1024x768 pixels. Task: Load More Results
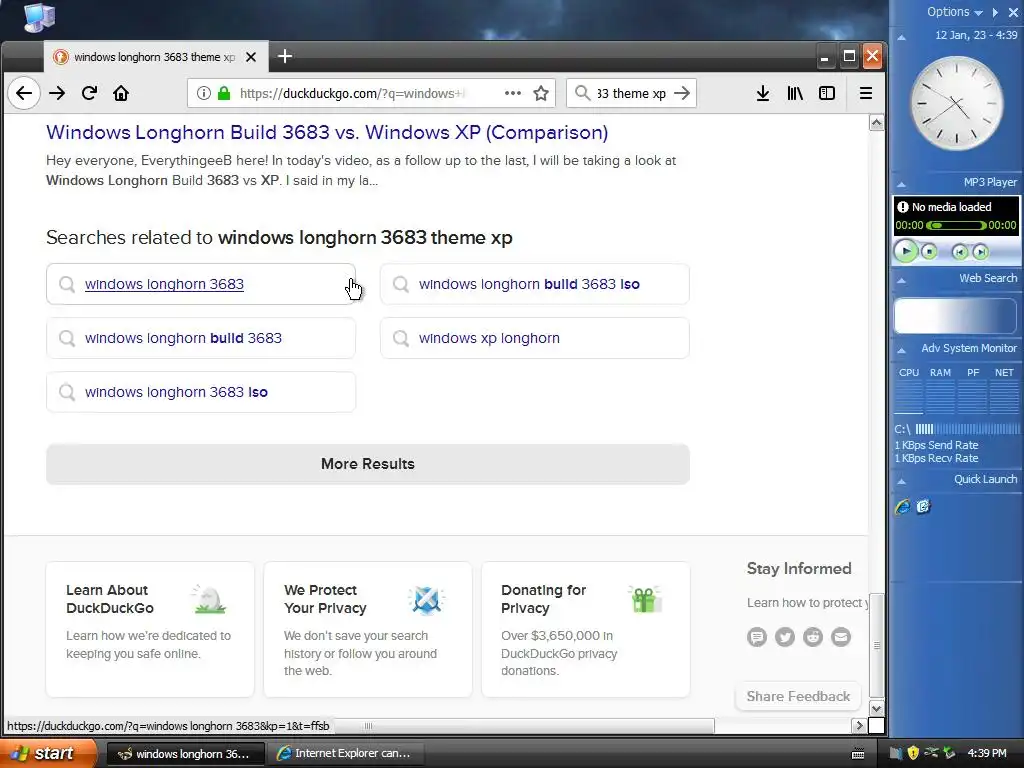point(368,464)
